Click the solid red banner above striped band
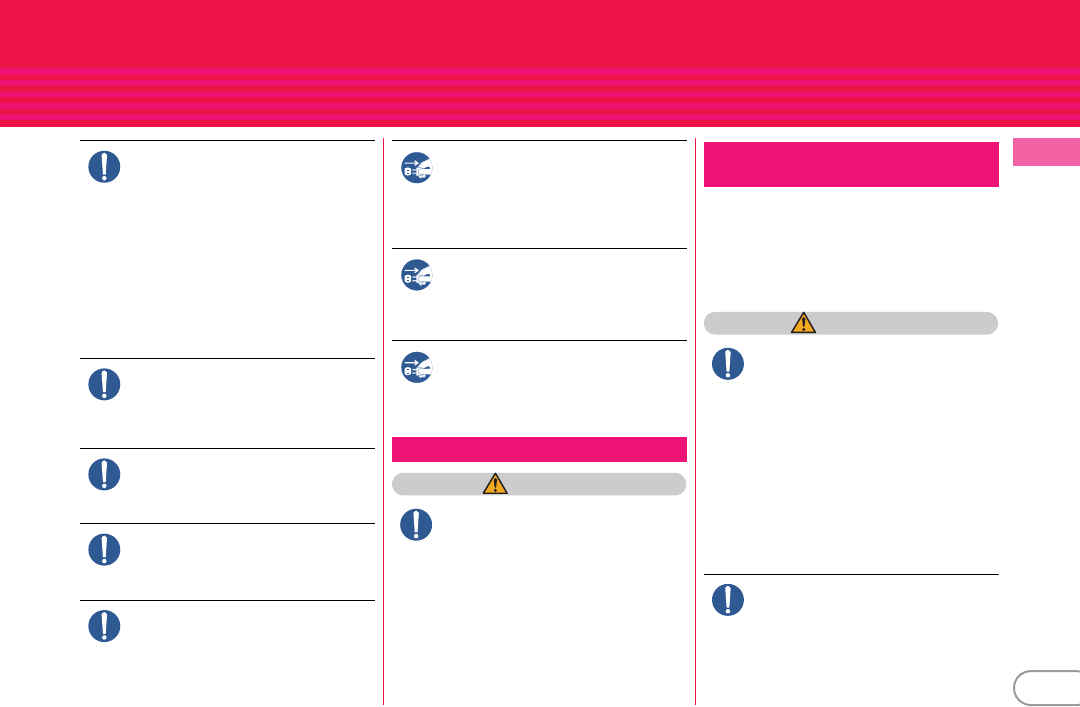 coord(540,34)
